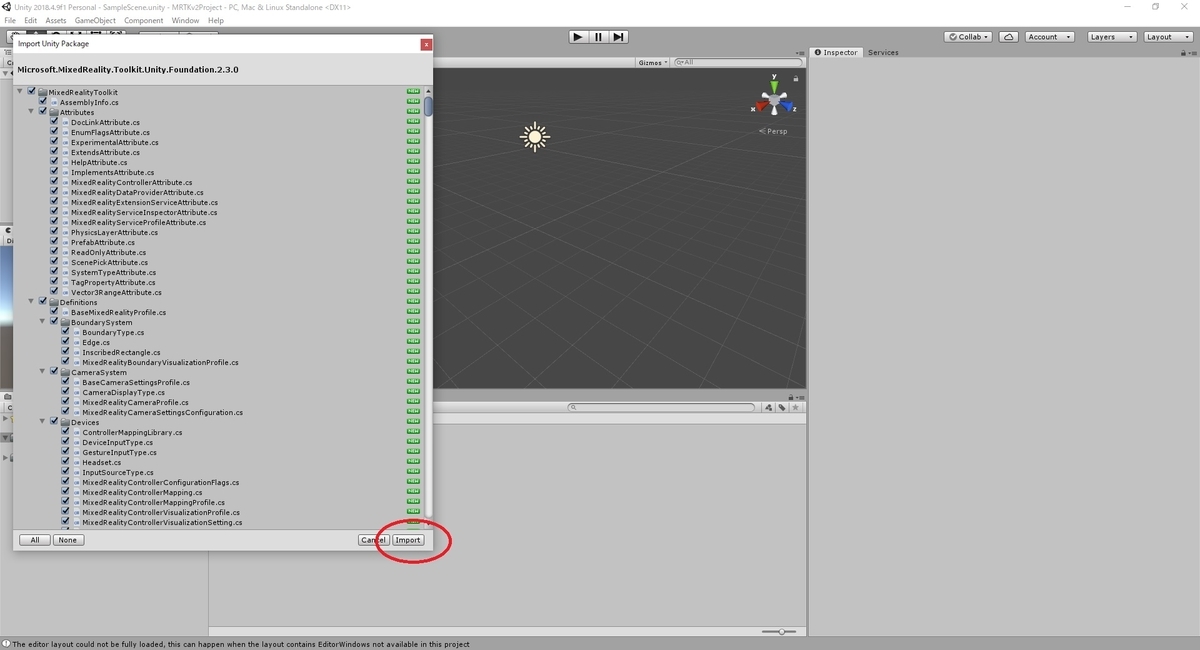Collapse the Attributes folder arrow
1200x650 pixels.
(x=31, y=112)
